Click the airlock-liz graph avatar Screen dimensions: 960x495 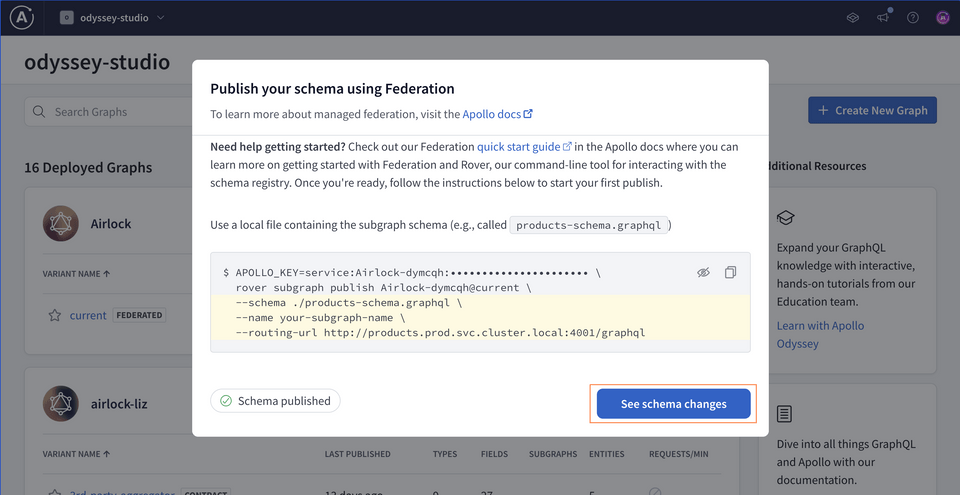click(61, 404)
